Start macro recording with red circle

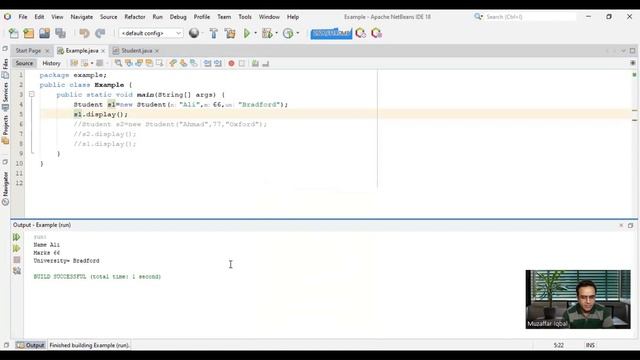(231, 63)
